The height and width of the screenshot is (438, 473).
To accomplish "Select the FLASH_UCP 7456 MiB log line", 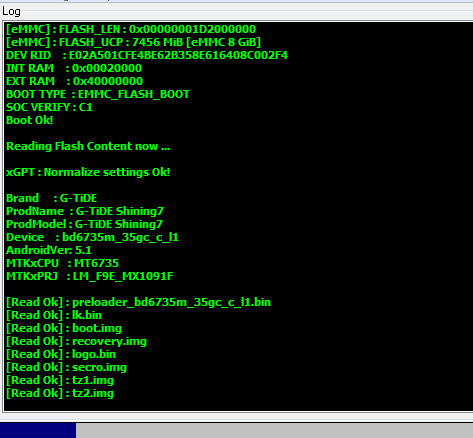I will click(133, 42).
